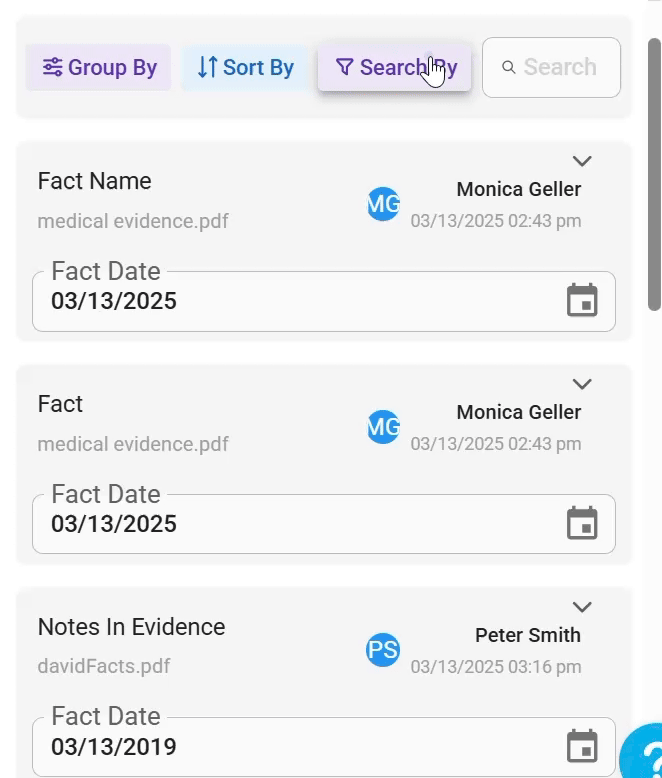This screenshot has height=778, width=662.
Task: Open calendar icon in Fact card
Action: point(582,523)
